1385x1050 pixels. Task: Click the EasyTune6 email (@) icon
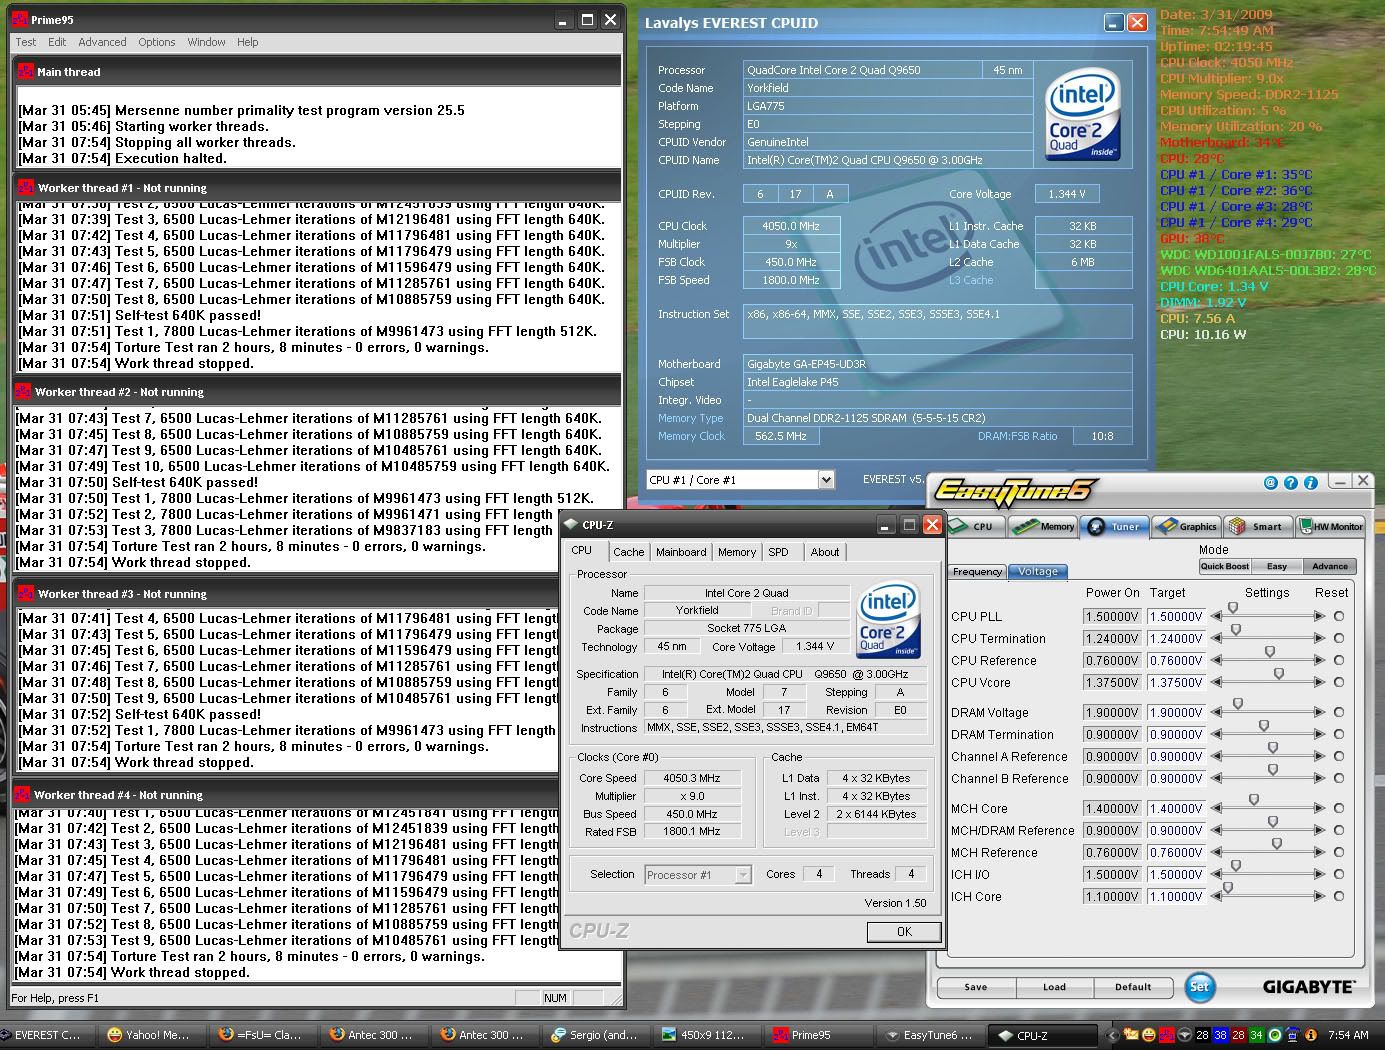coord(1271,482)
